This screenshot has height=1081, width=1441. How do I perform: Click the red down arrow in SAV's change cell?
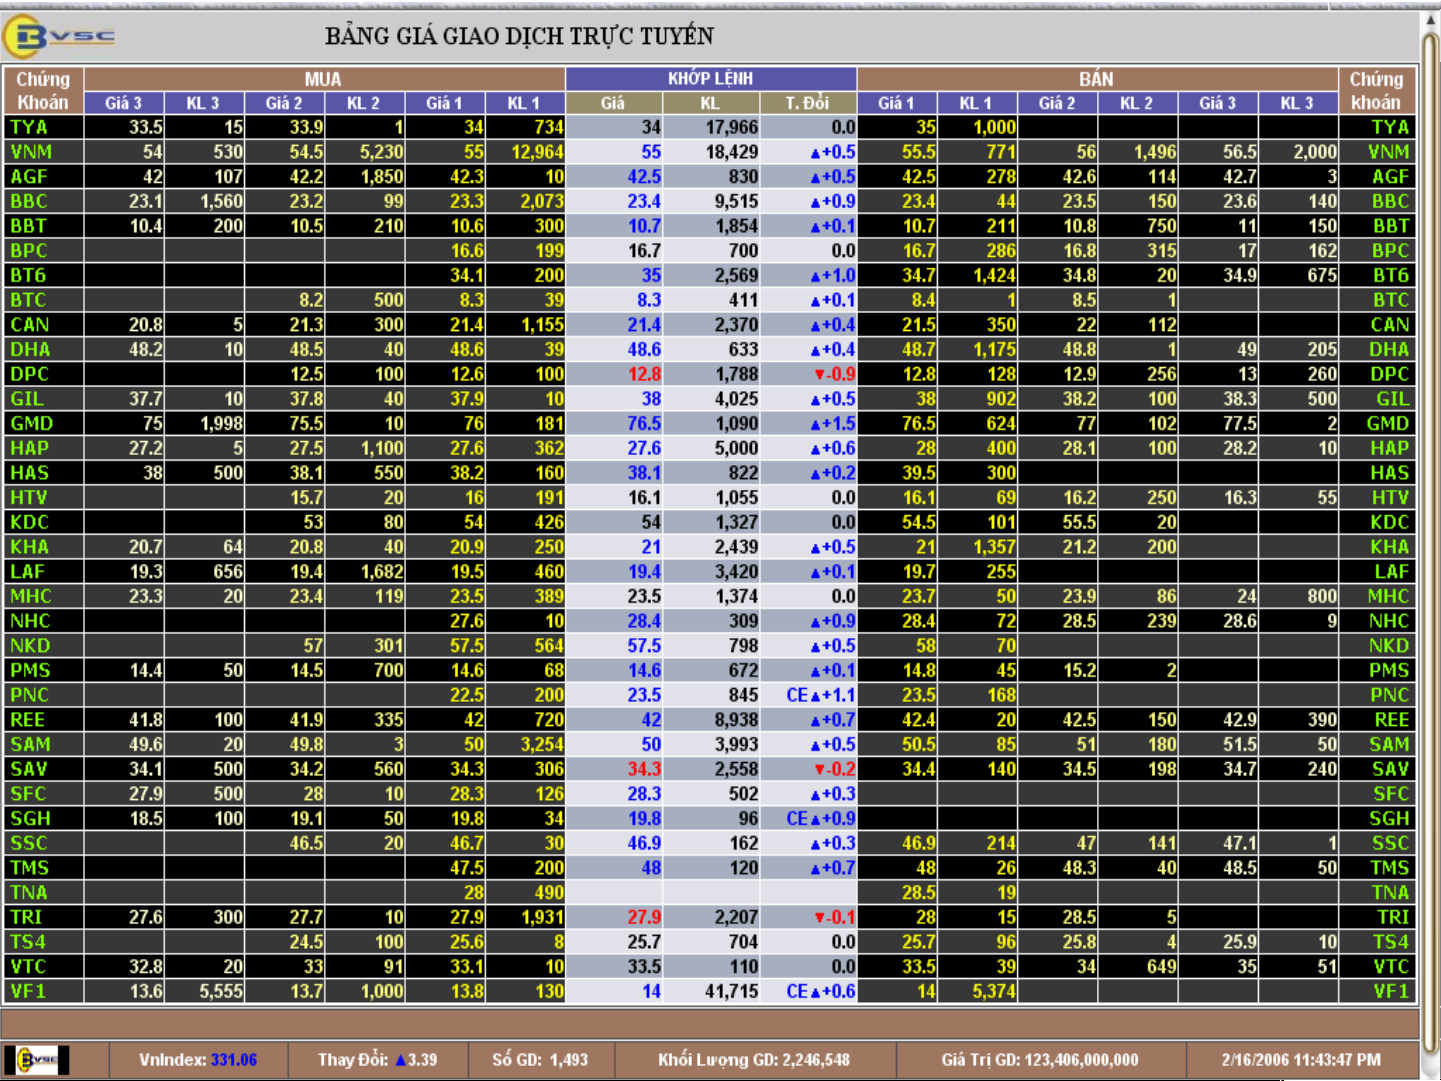pos(819,770)
